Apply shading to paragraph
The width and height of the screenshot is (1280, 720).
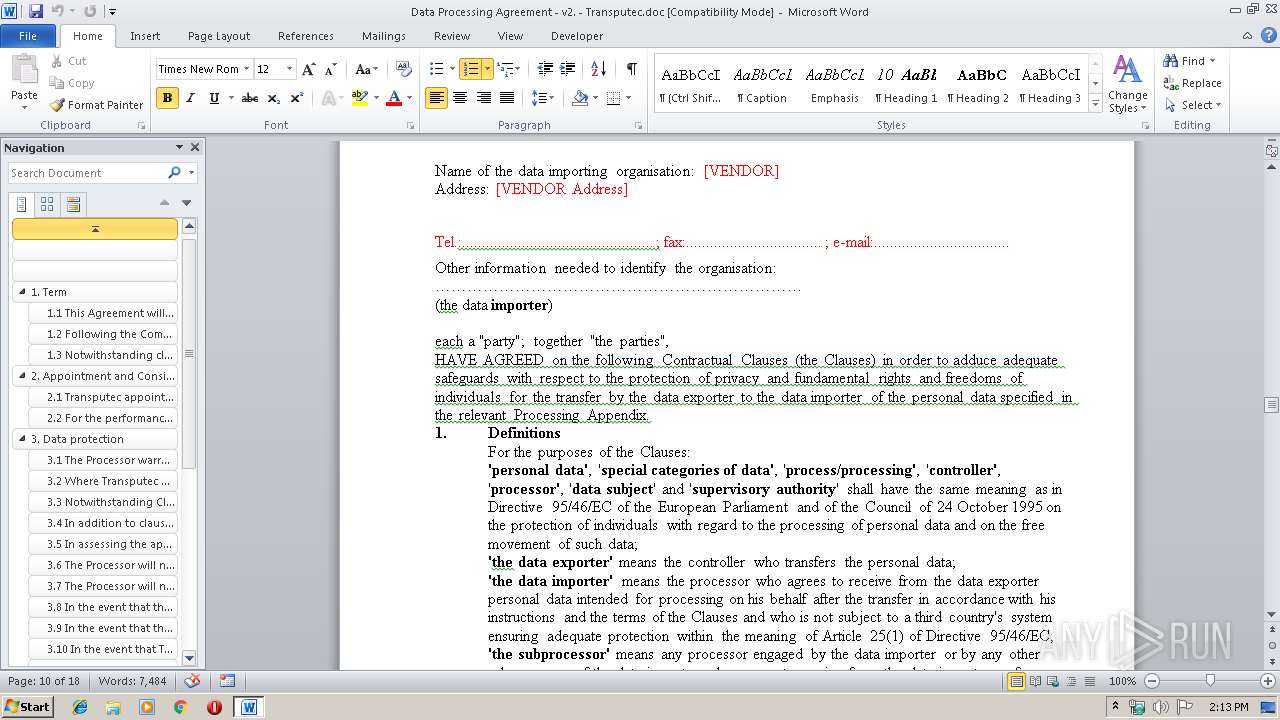pos(580,98)
